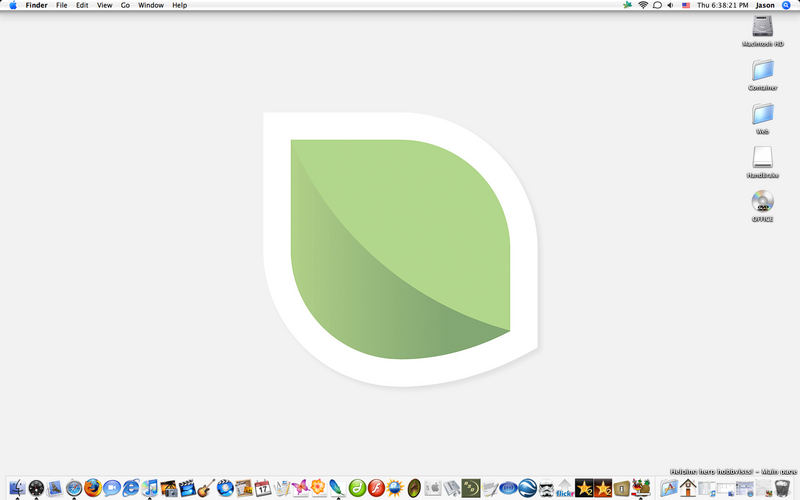The width and height of the screenshot is (800, 500).
Task: Click the Wi-Fi status menu icon
Action: tap(643, 5)
